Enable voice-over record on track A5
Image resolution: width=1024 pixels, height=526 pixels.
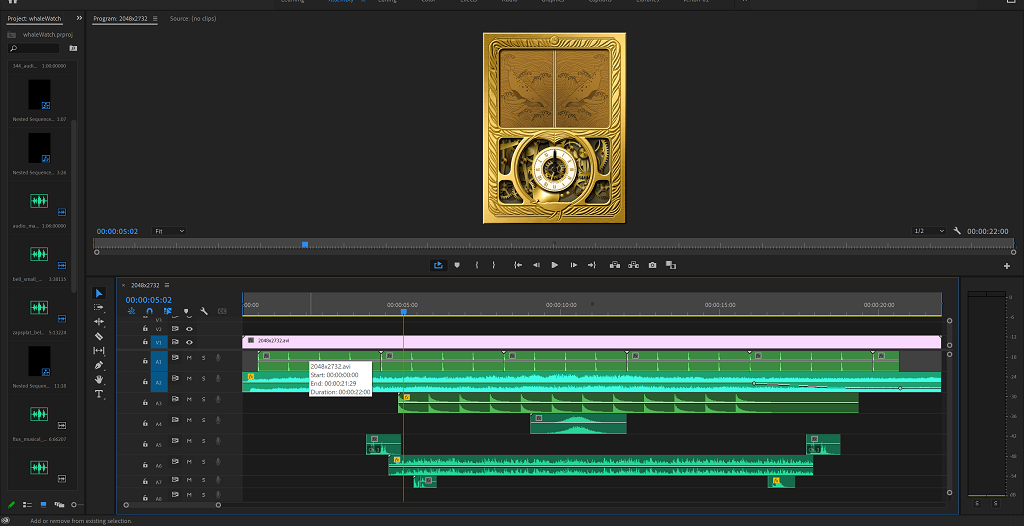(218, 441)
